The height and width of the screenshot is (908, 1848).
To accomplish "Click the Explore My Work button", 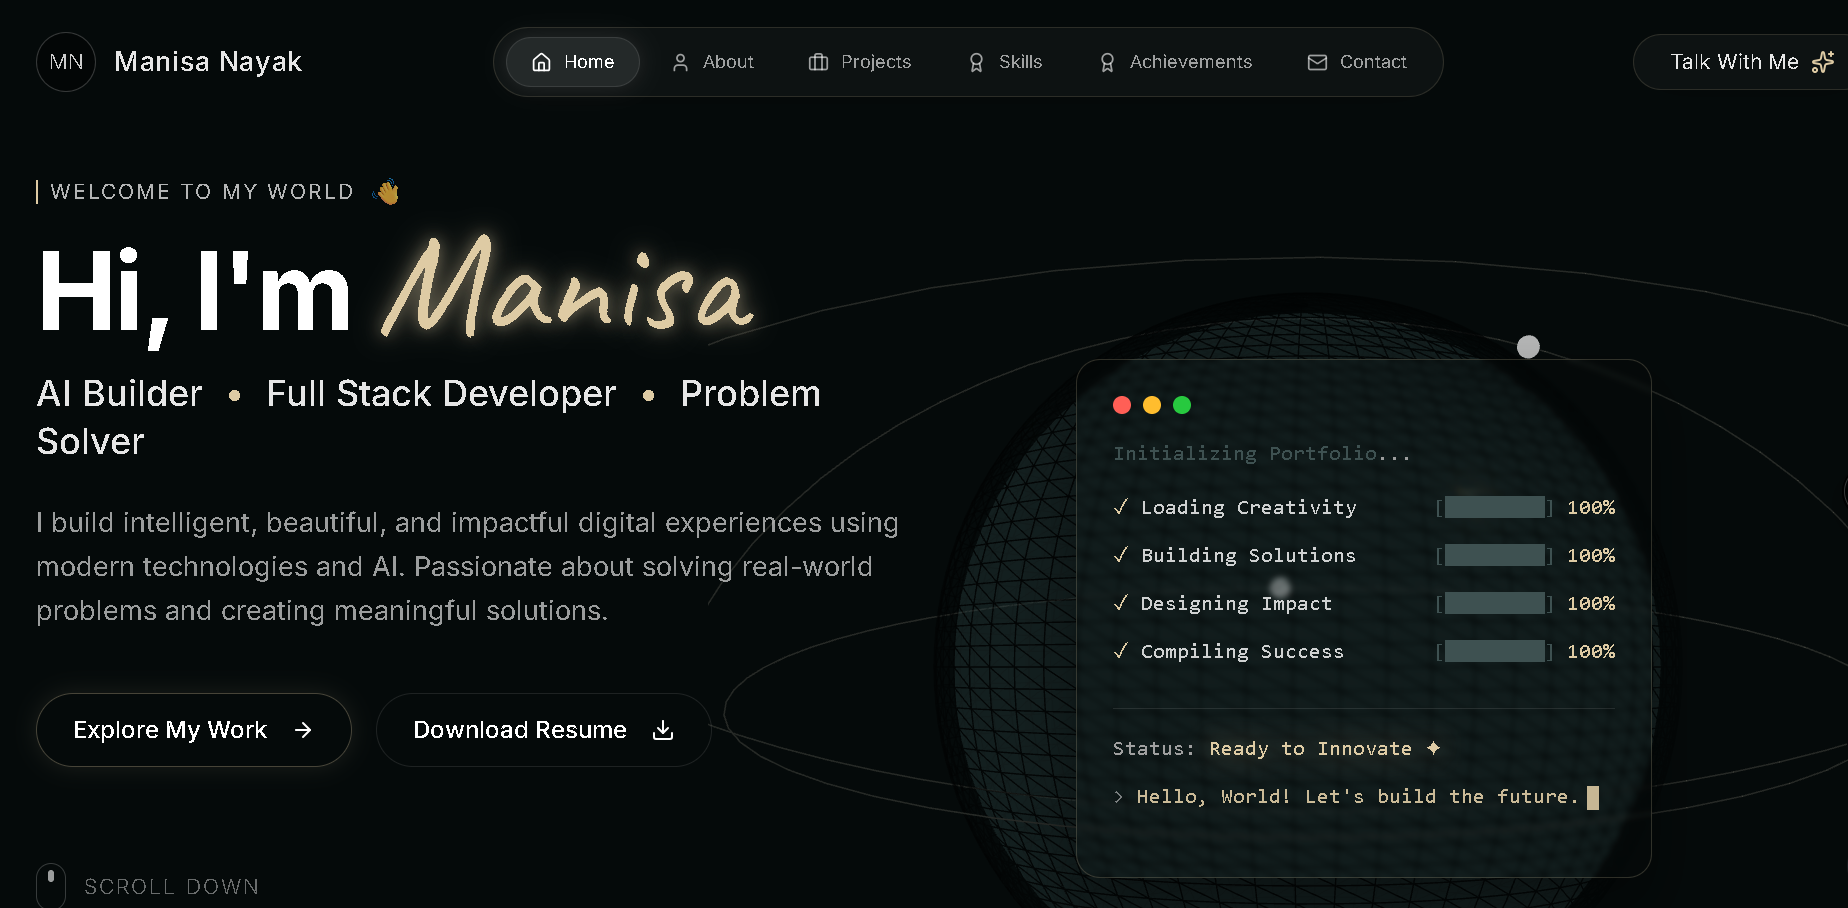I will point(194,730).
